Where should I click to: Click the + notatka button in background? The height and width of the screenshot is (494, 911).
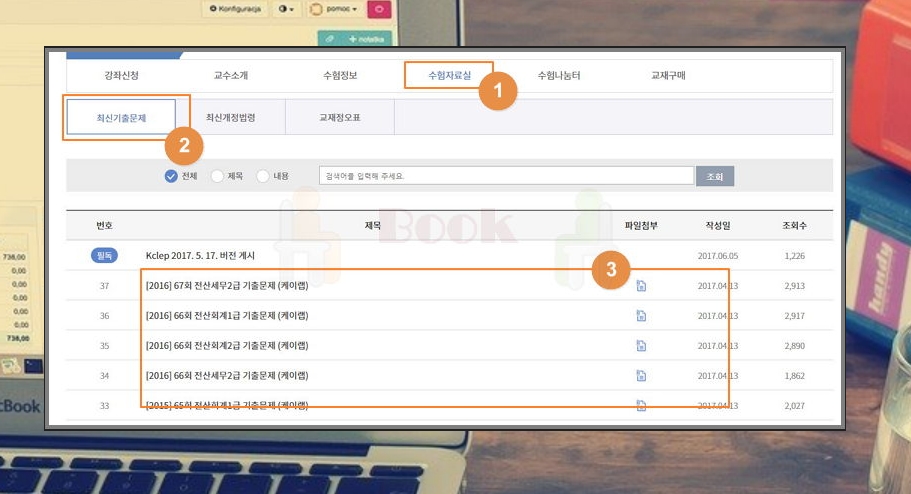[366, 39]
